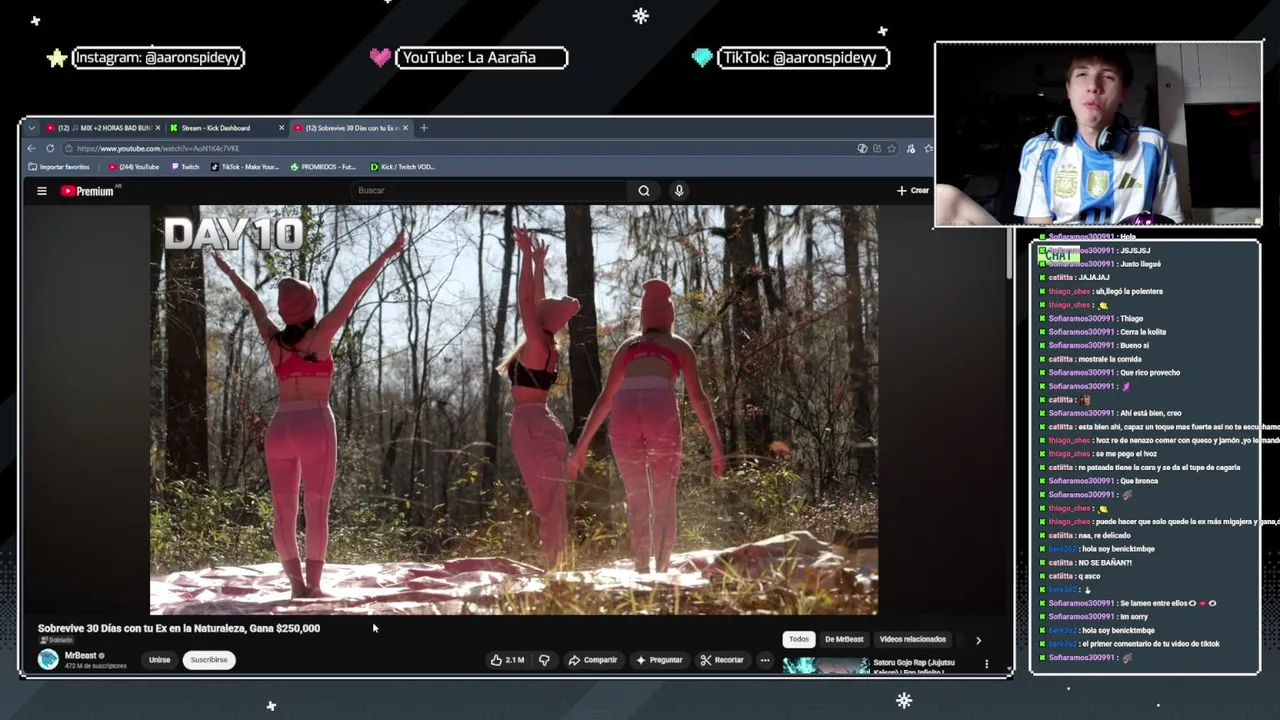
Task: Click the YouTube Premium logo
Action: pos(90,191)
